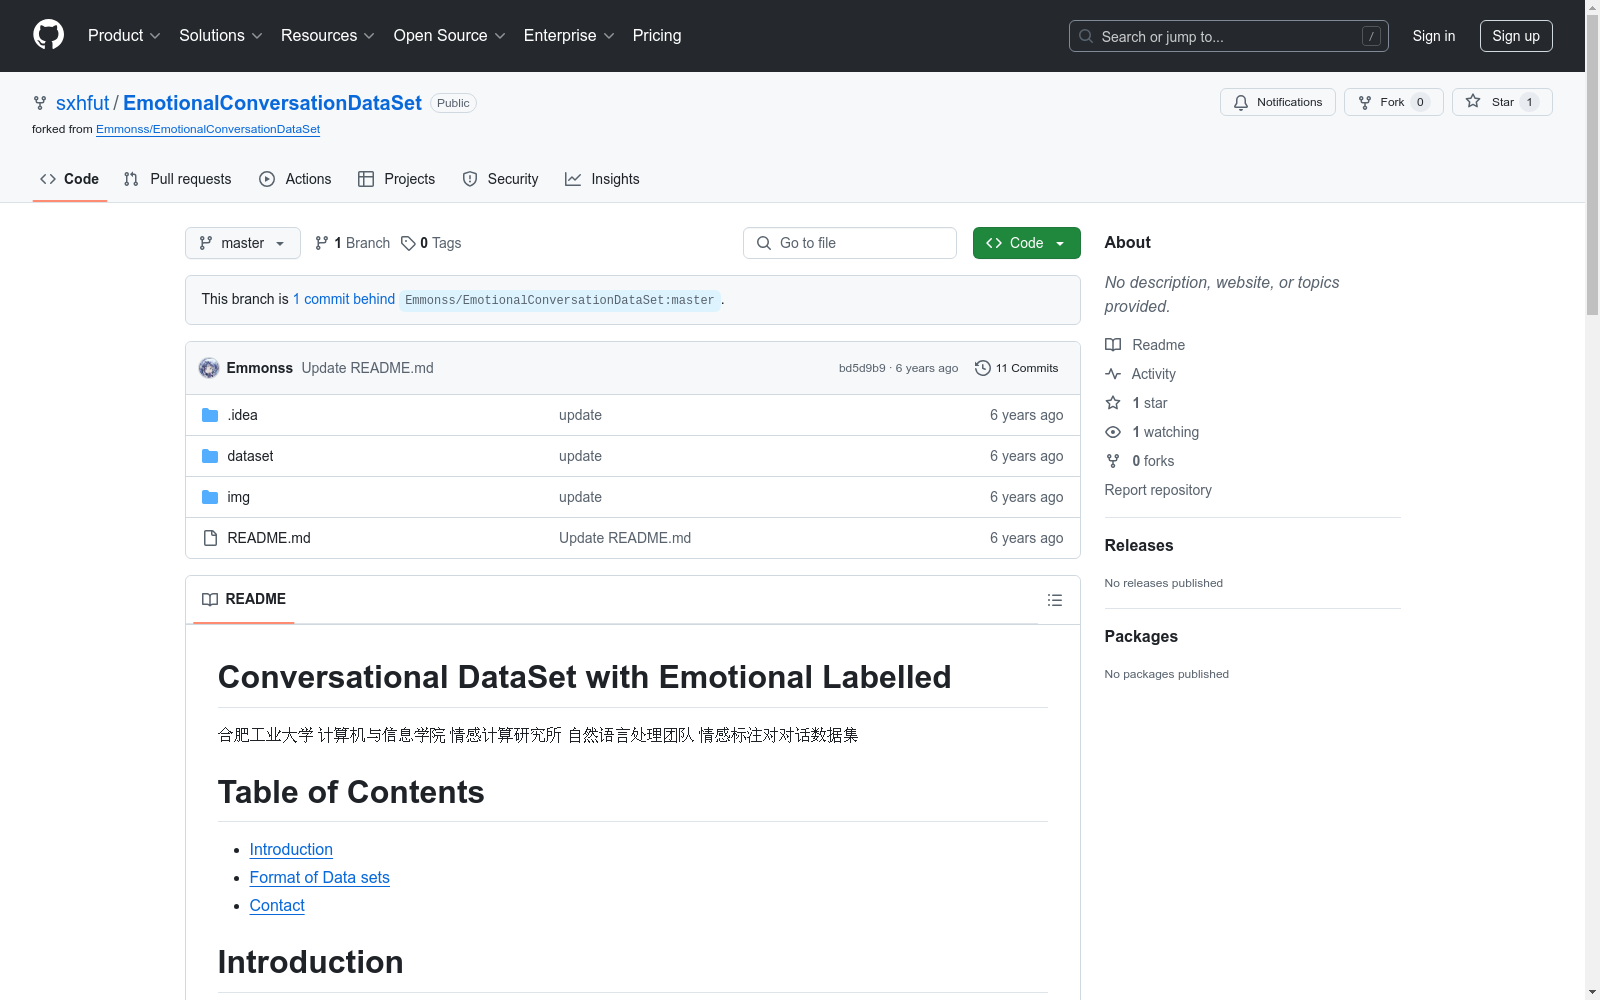Open Readme link in About sidebar

coord(1145,345)
